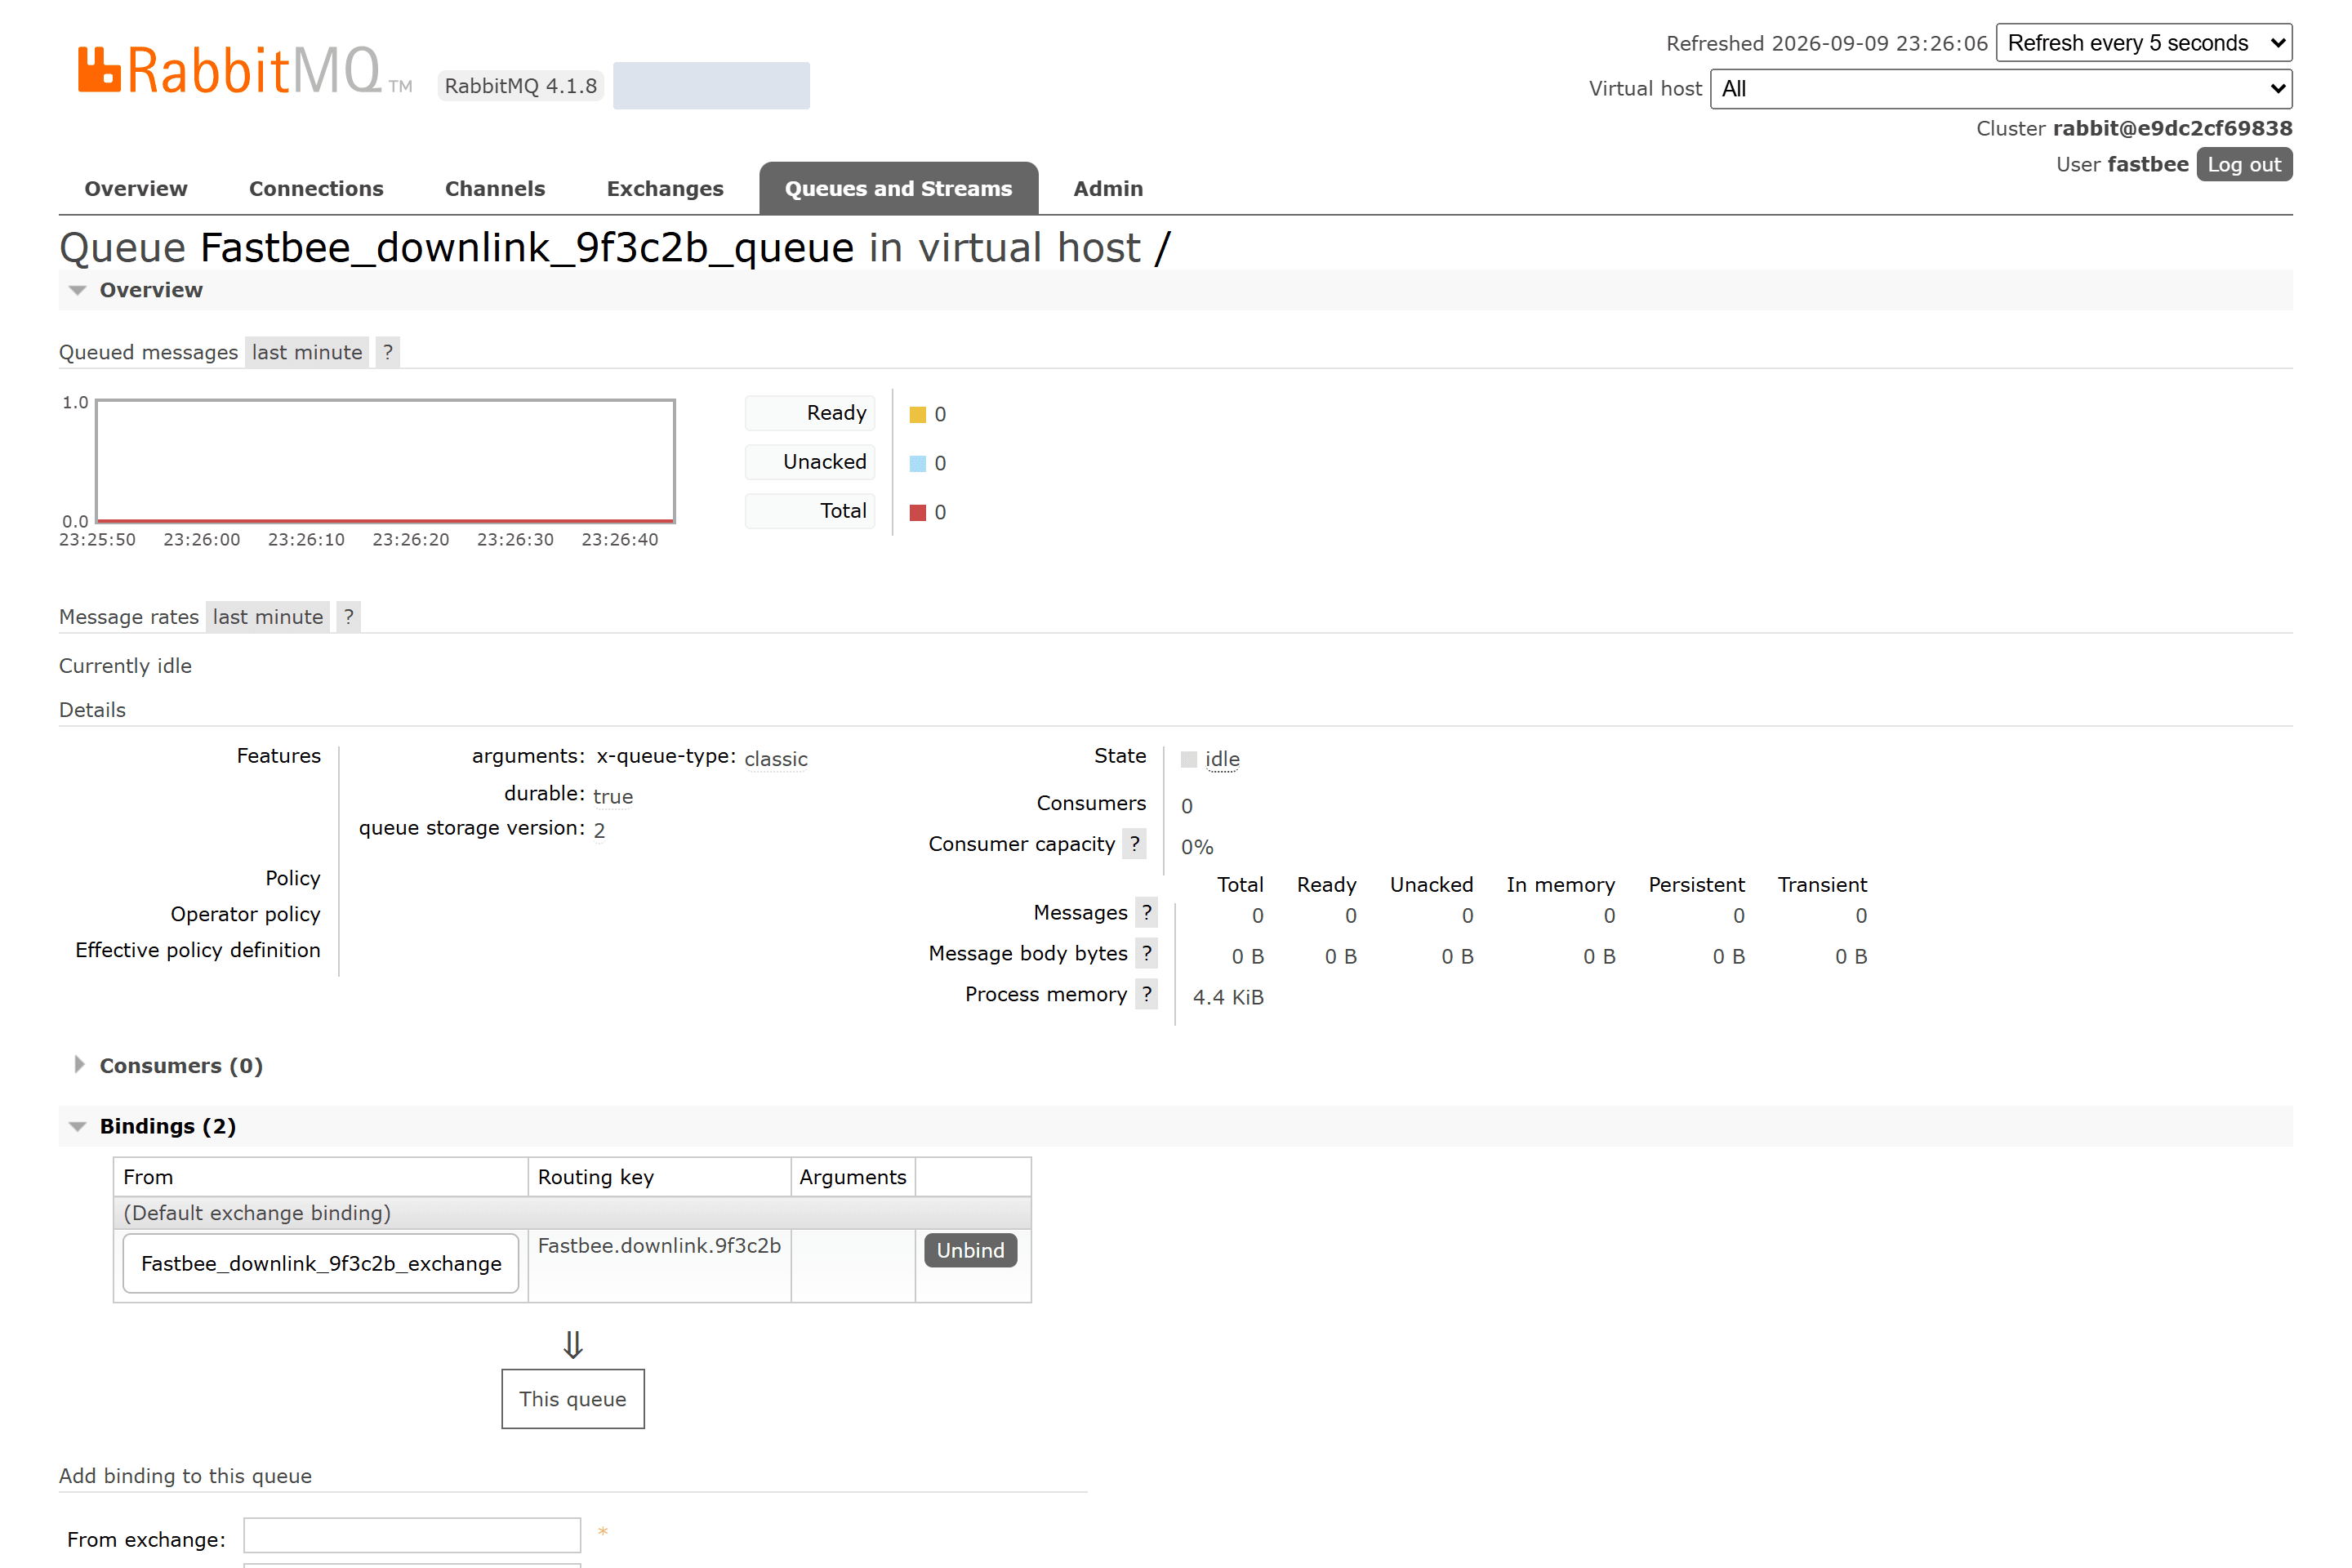Open help for Consumer capacity
Screen dimensions: 2352x1568
coord(1135,843)
